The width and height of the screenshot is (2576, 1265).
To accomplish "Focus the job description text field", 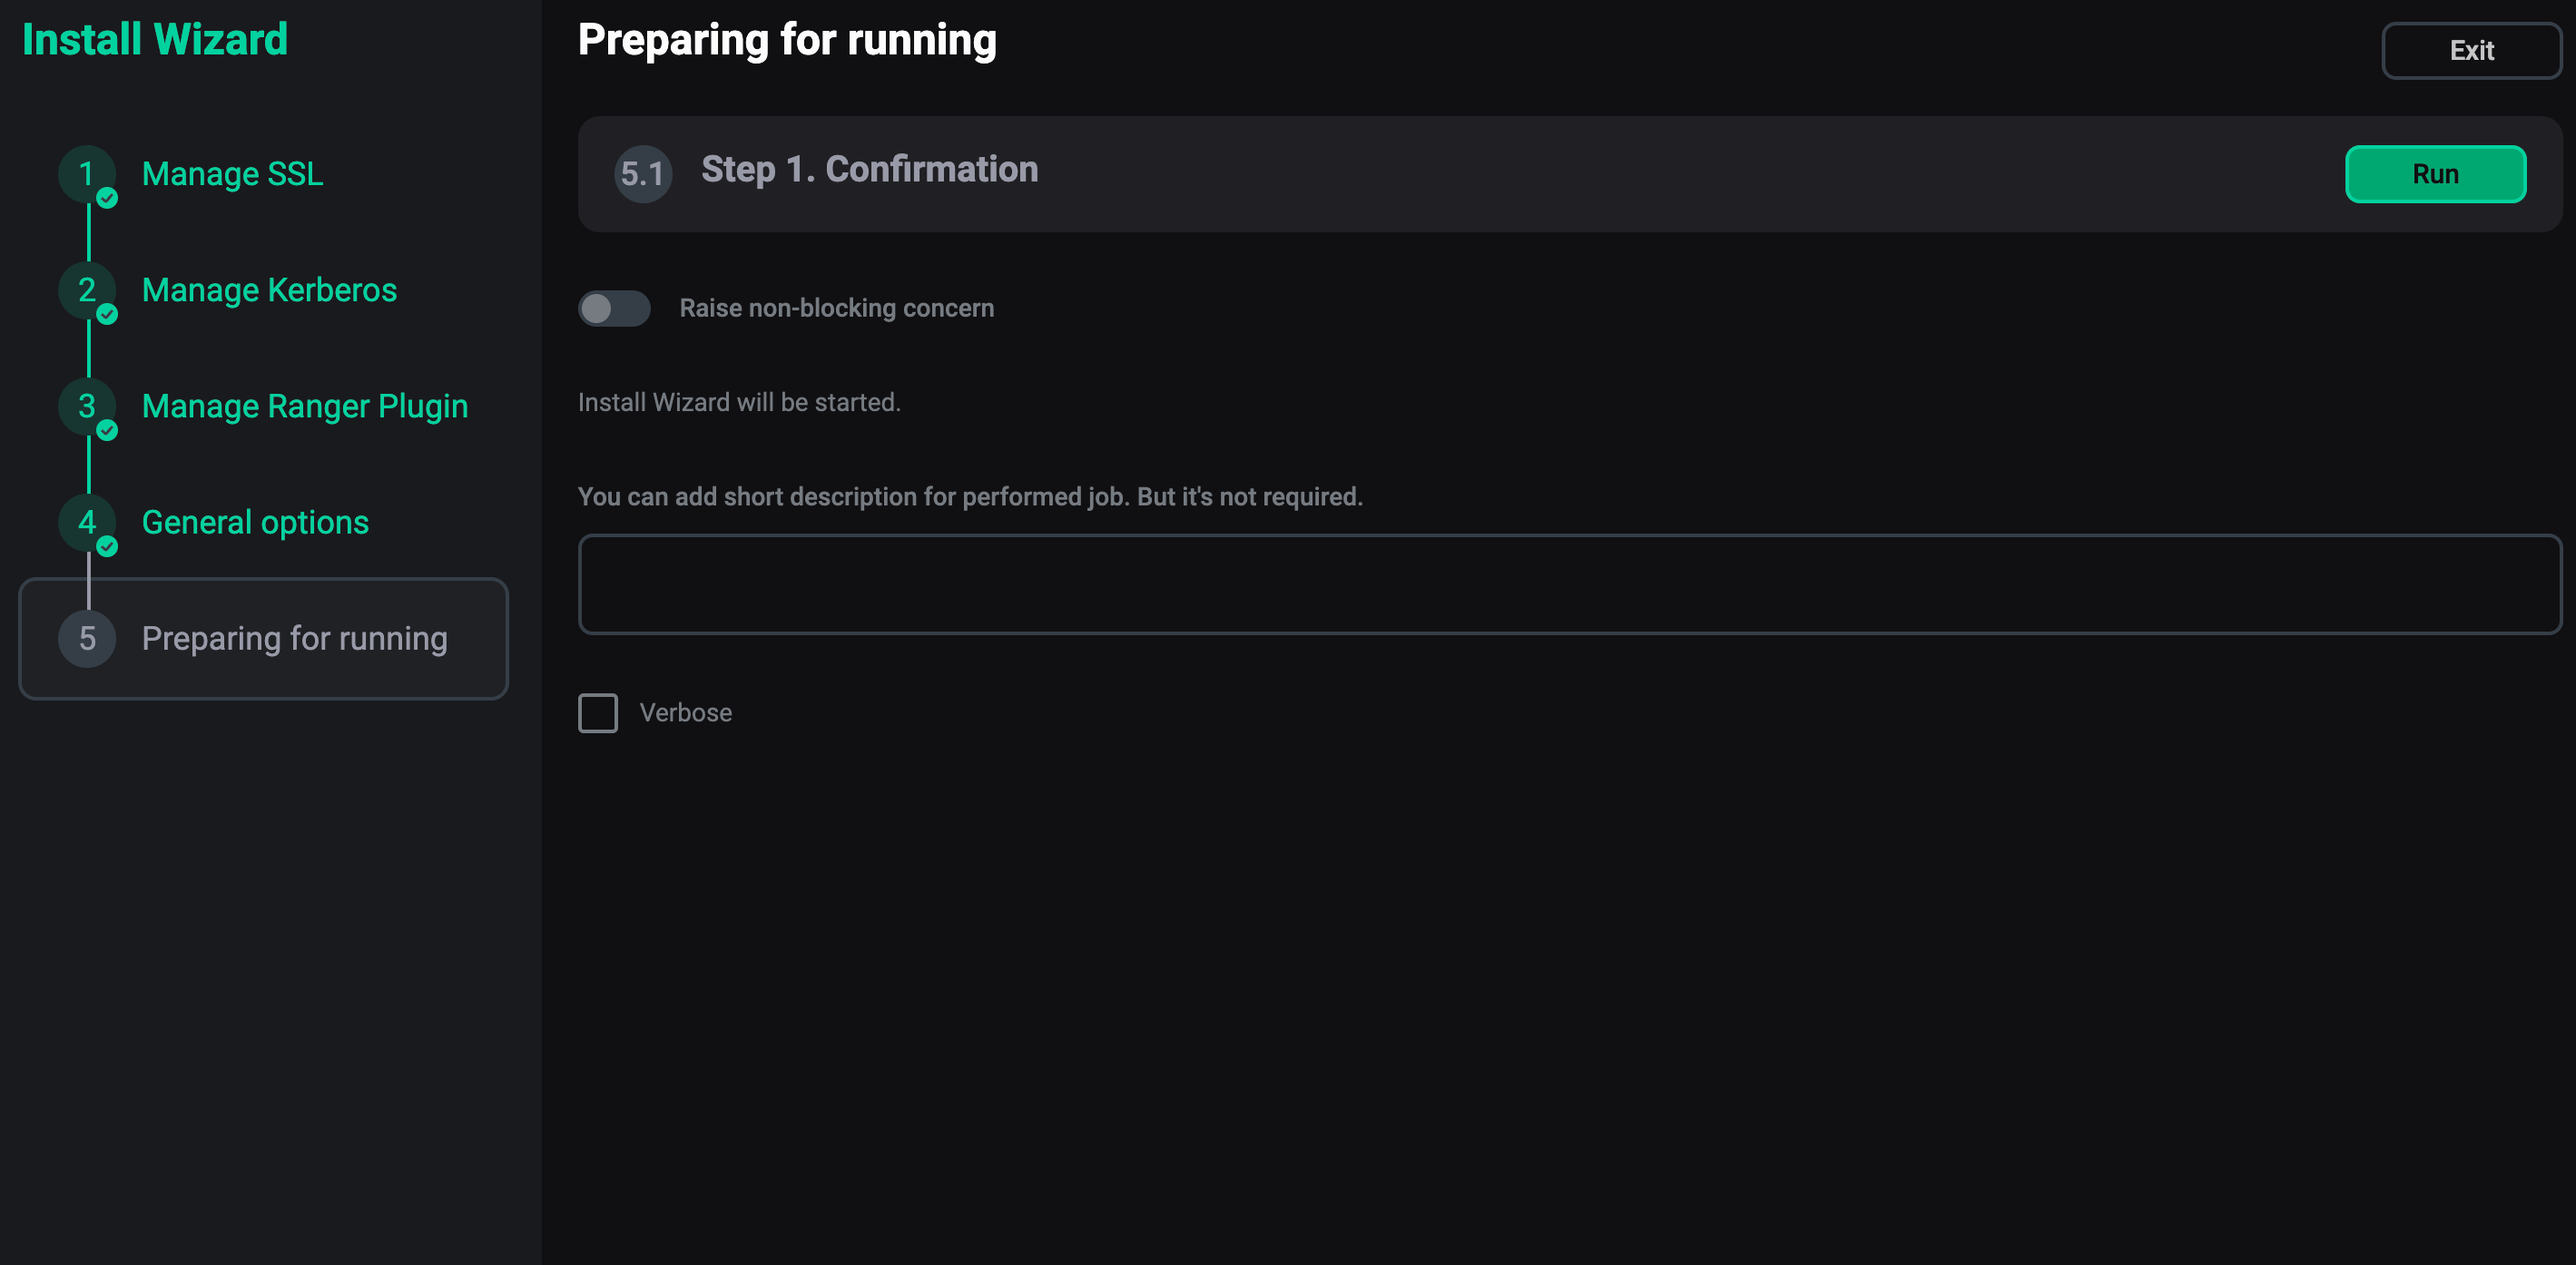I will [1570, 584].
